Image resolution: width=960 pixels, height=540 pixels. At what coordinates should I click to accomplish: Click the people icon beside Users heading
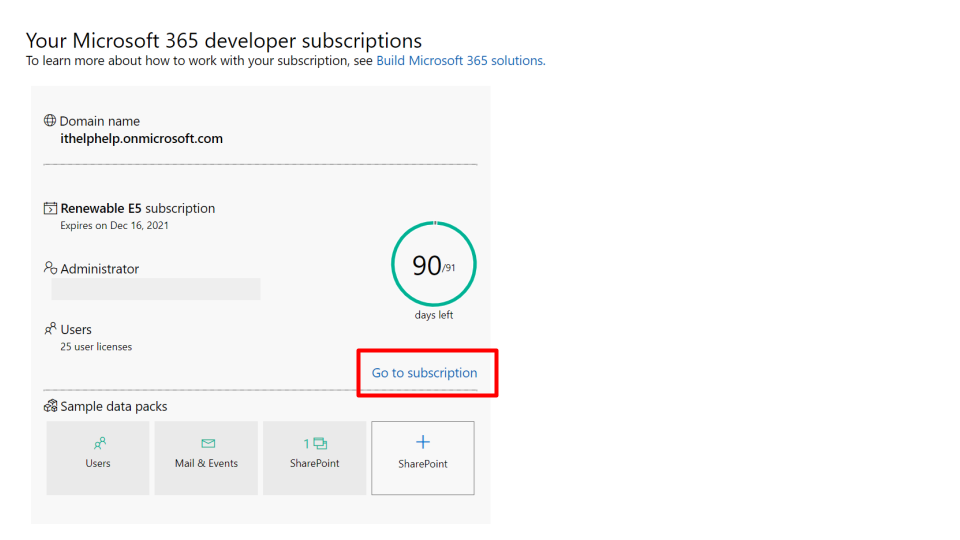coord(50,329)
